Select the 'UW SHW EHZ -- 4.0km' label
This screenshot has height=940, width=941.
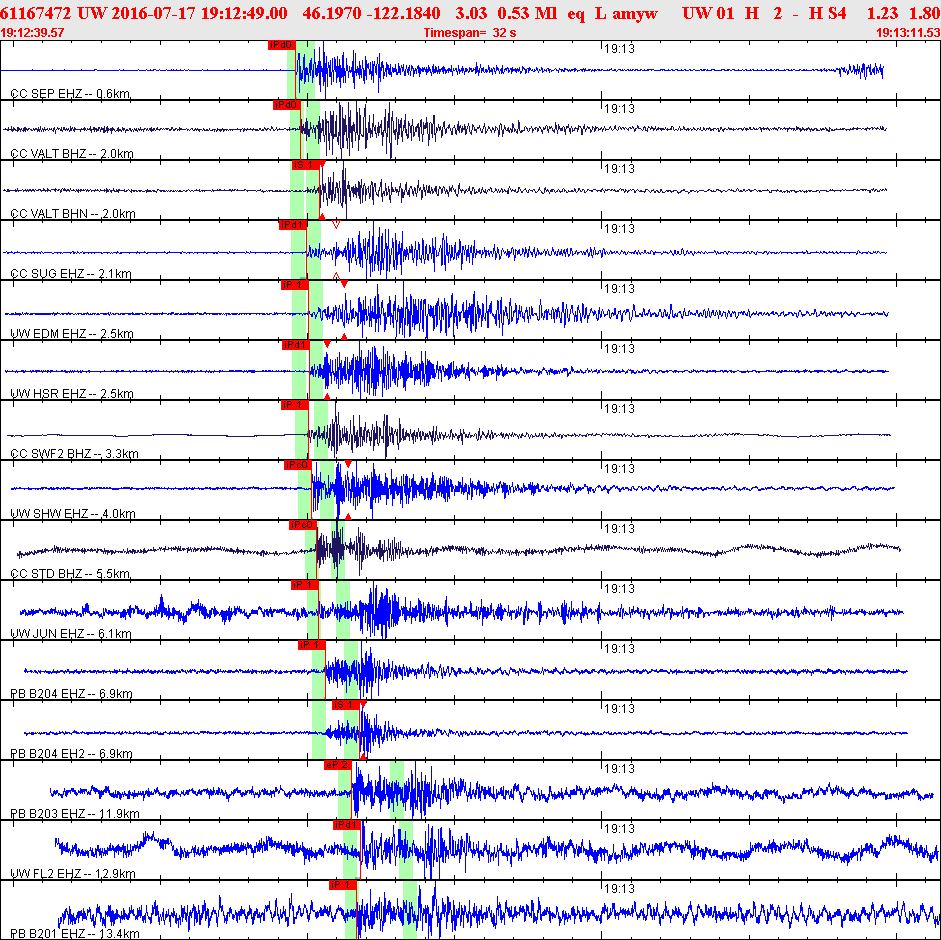73,514
